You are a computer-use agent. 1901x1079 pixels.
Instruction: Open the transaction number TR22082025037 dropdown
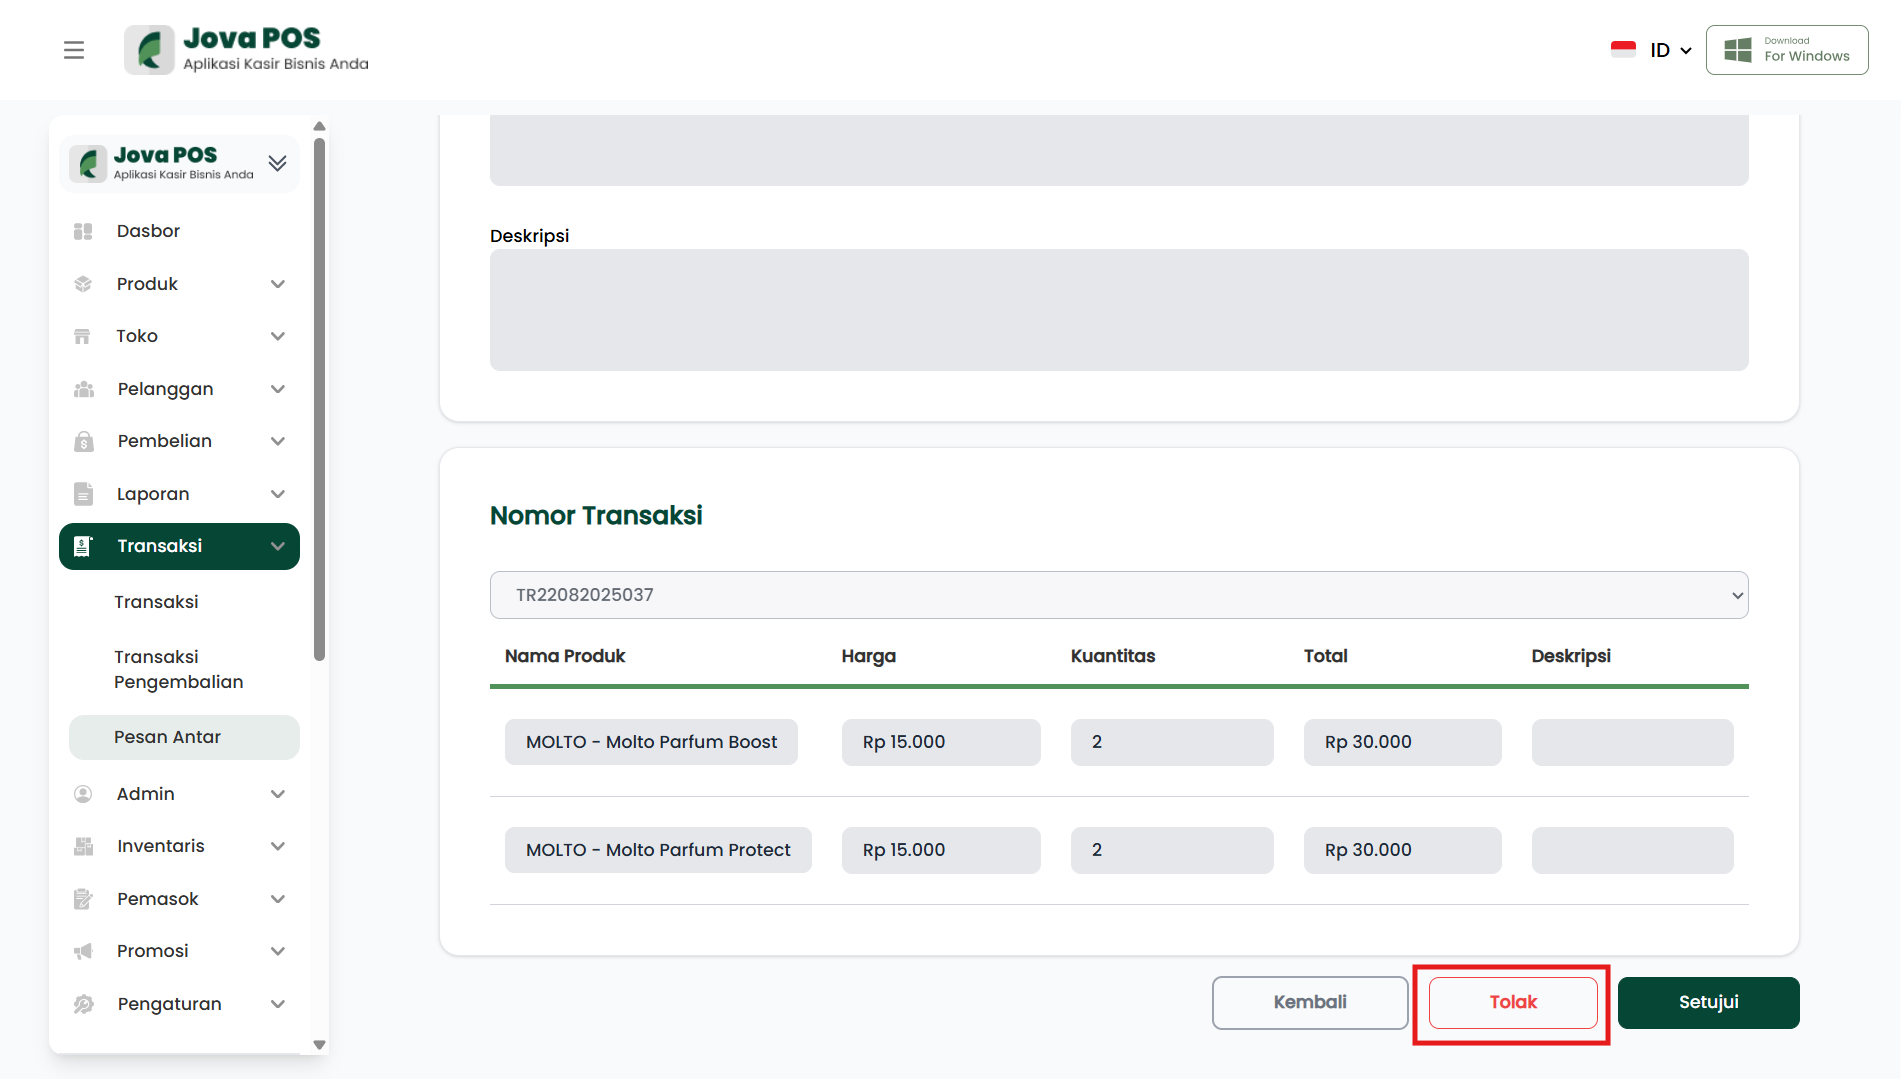click(x=1118, y=595)
